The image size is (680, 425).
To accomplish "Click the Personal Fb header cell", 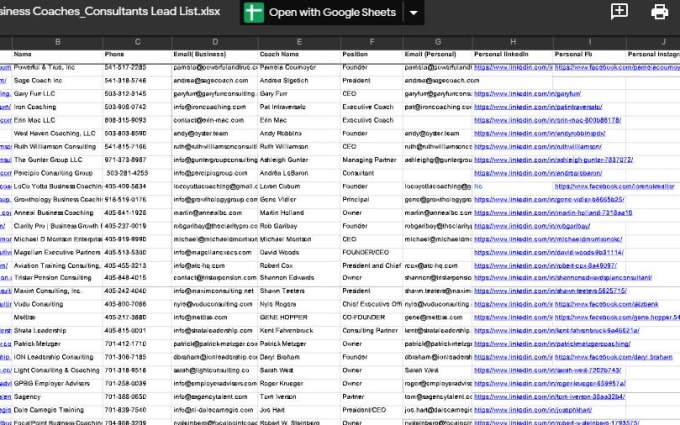I will (590, 55).
